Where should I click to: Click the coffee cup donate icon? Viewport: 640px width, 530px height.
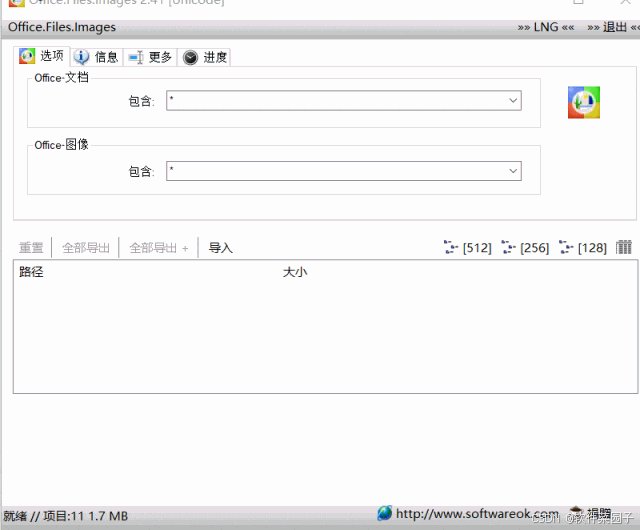coord(576,511)
